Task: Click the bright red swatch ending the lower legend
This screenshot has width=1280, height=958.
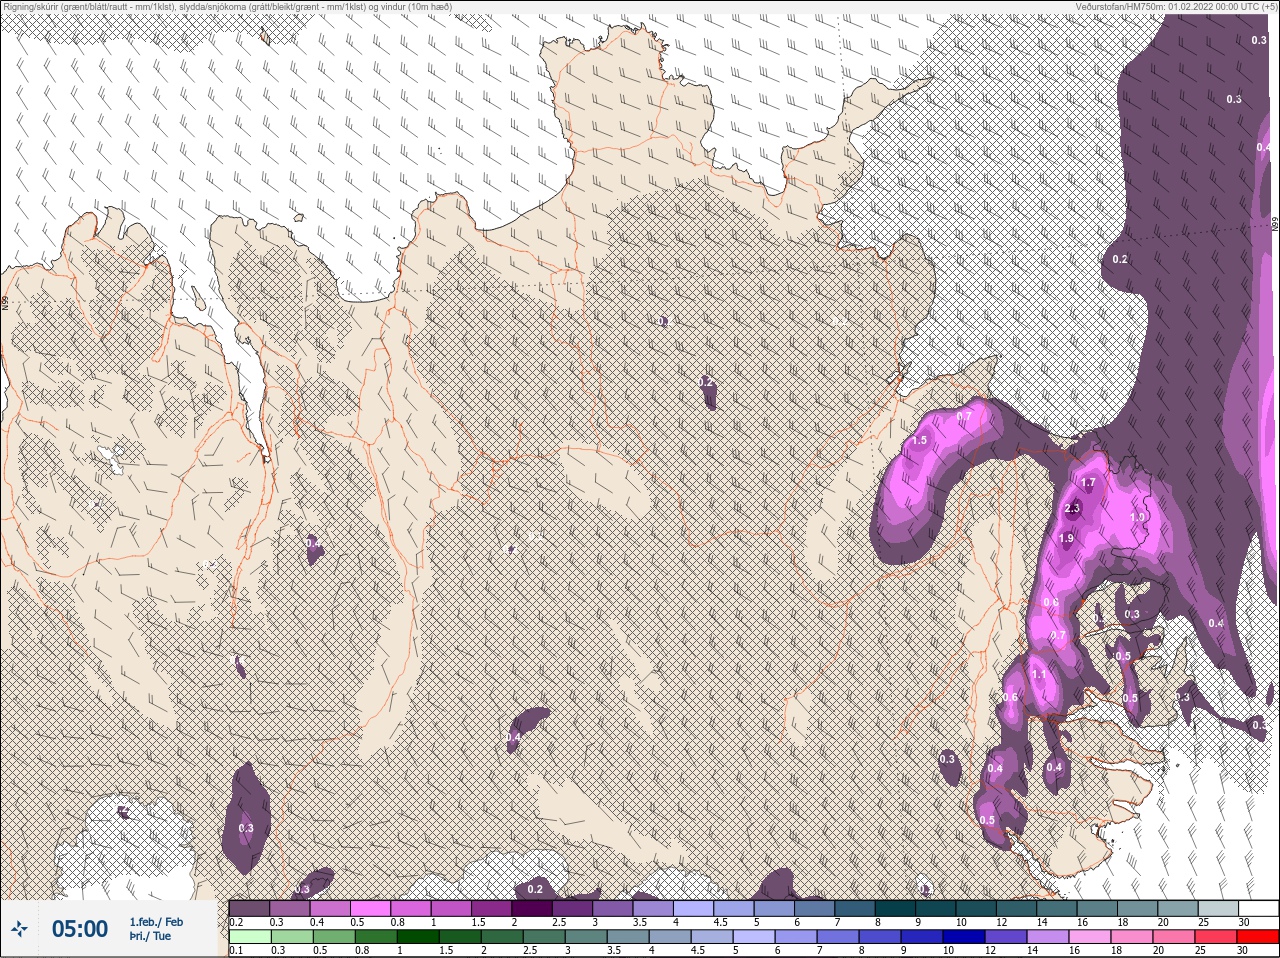Action: click(x=1257, y=937)
